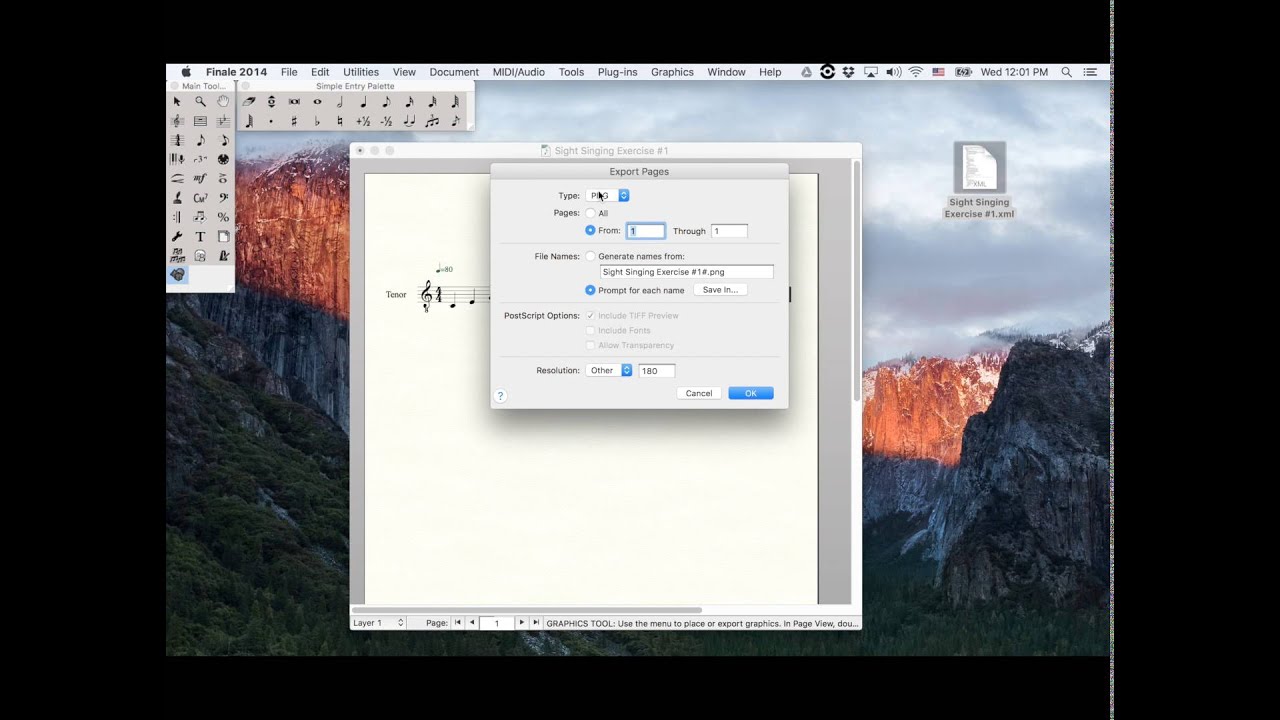Screen dimensions: 1280x720
Task: Pick the Chord tool (CM7)
Action: [x=200, y=198]
